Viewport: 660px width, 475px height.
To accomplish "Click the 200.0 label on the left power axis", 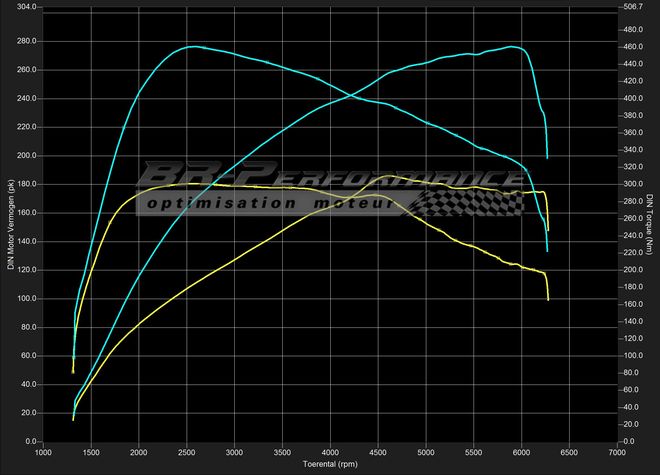I will pyautogui.click(x=27, y=156).
